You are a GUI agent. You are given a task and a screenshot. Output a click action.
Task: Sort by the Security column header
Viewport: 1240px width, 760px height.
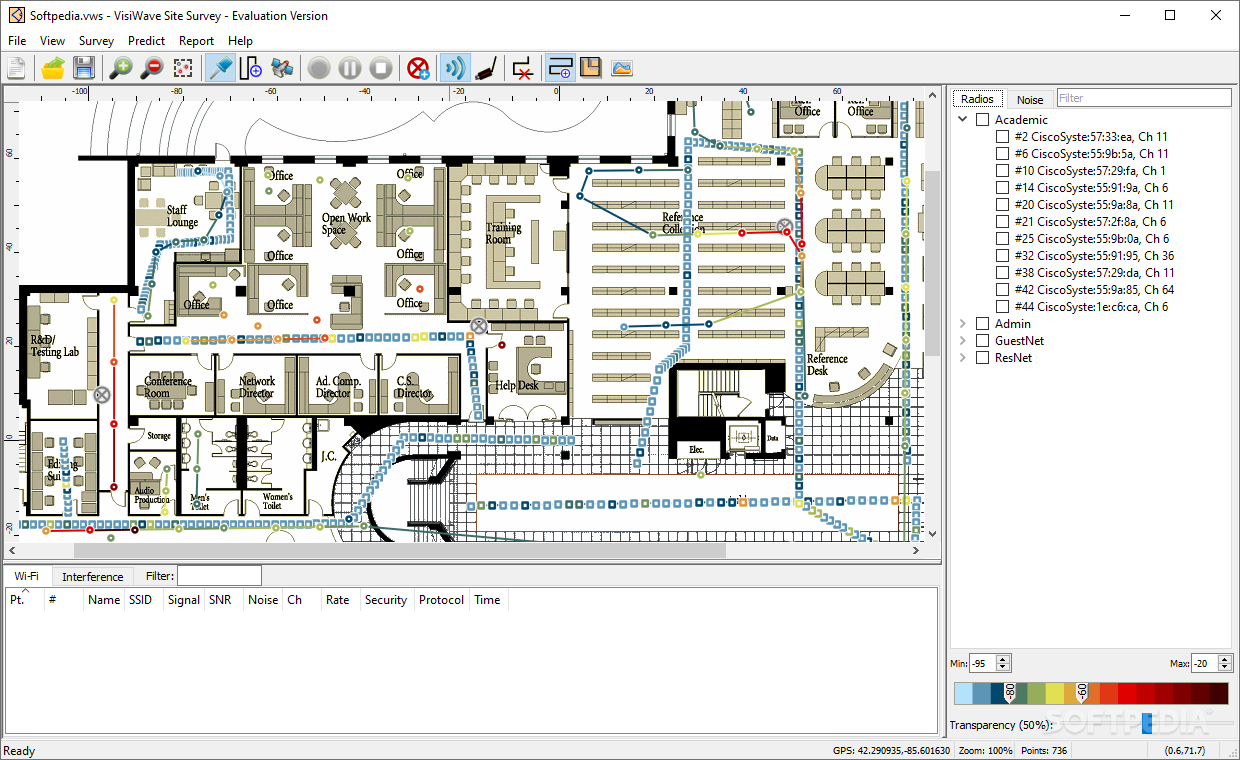(386, 600)
